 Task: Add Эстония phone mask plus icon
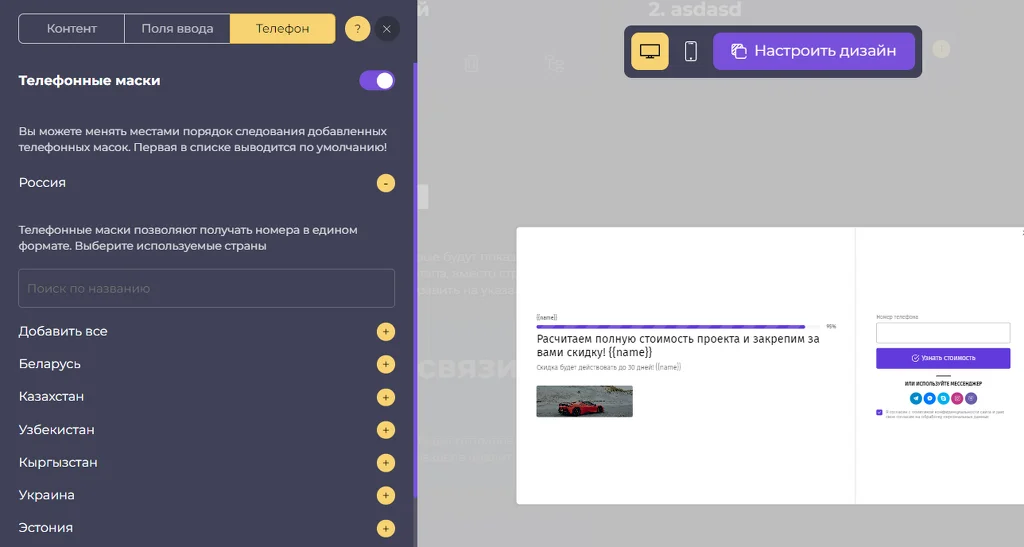pos(385,528)
